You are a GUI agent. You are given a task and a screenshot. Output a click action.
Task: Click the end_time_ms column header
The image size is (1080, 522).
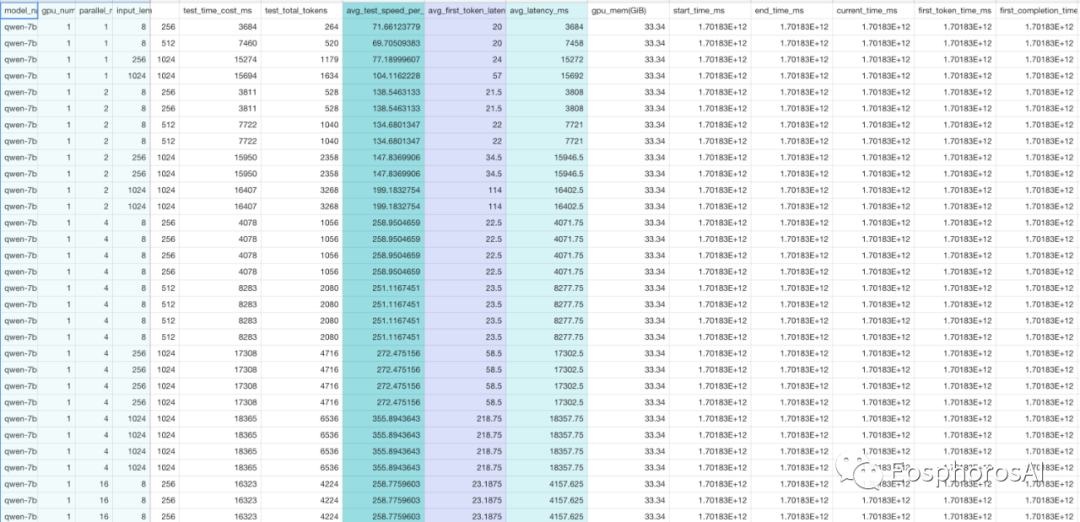click(x=791, y=10)
